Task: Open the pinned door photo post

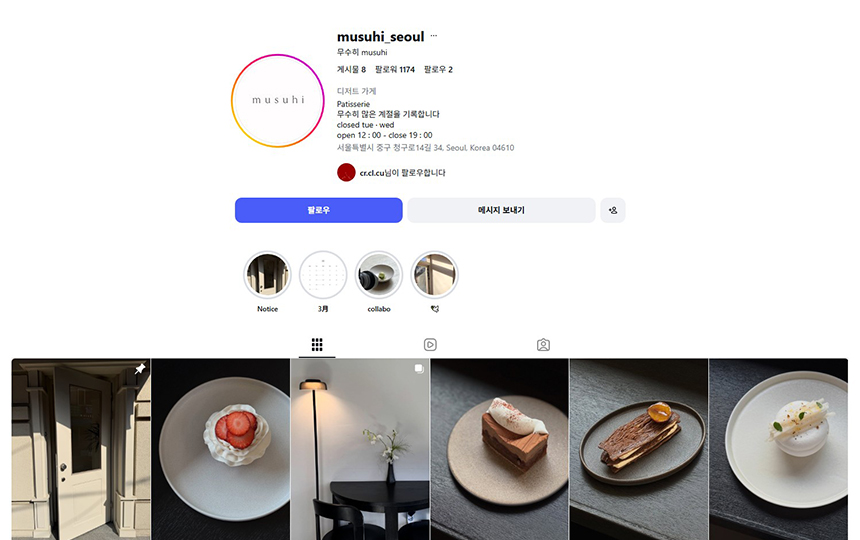Action: (81, 449)
